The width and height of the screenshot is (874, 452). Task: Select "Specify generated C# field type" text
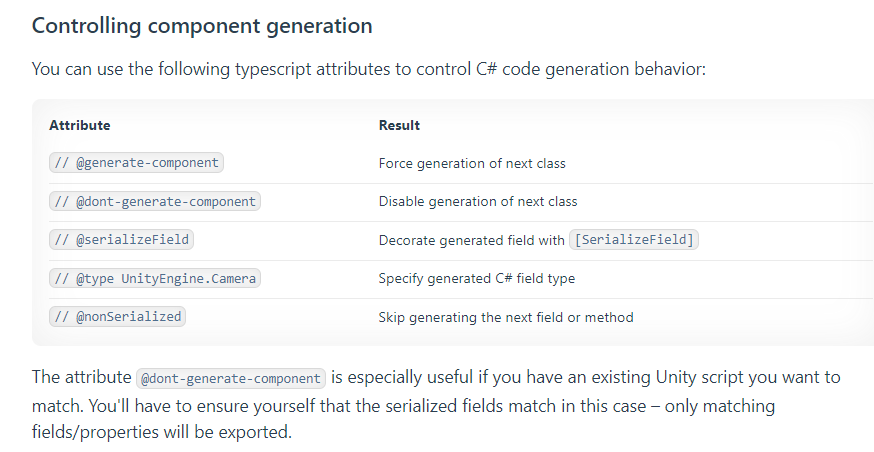click(476, 278)
